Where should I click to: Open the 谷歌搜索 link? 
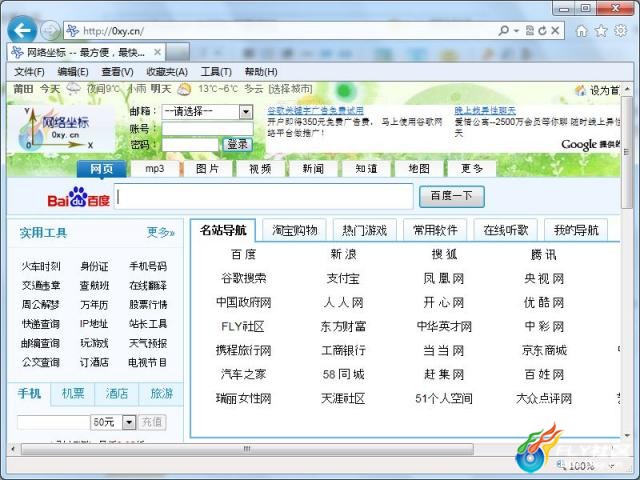[244, 278]
